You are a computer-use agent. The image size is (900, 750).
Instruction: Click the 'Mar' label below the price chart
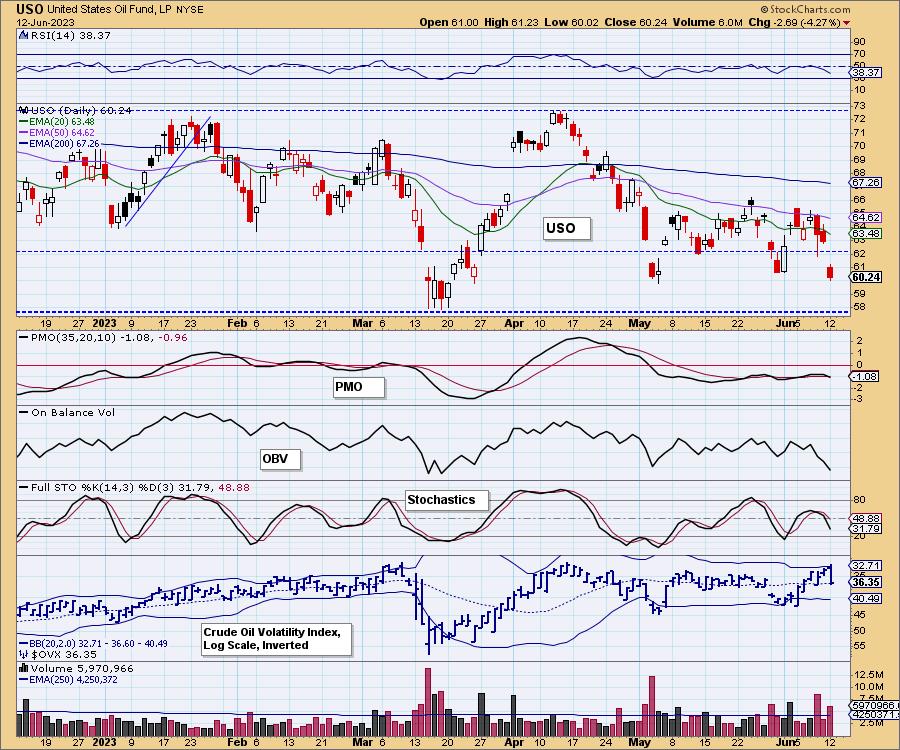362,323
